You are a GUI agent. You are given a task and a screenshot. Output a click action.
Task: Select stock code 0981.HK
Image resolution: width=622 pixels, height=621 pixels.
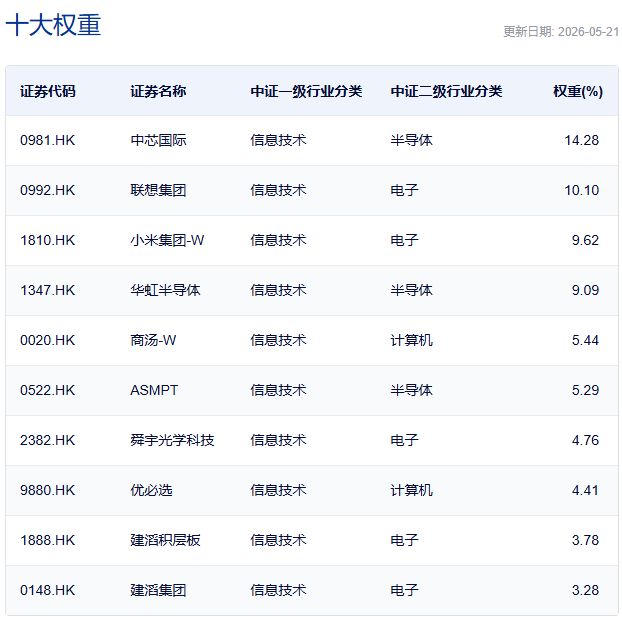pos(48,140)
